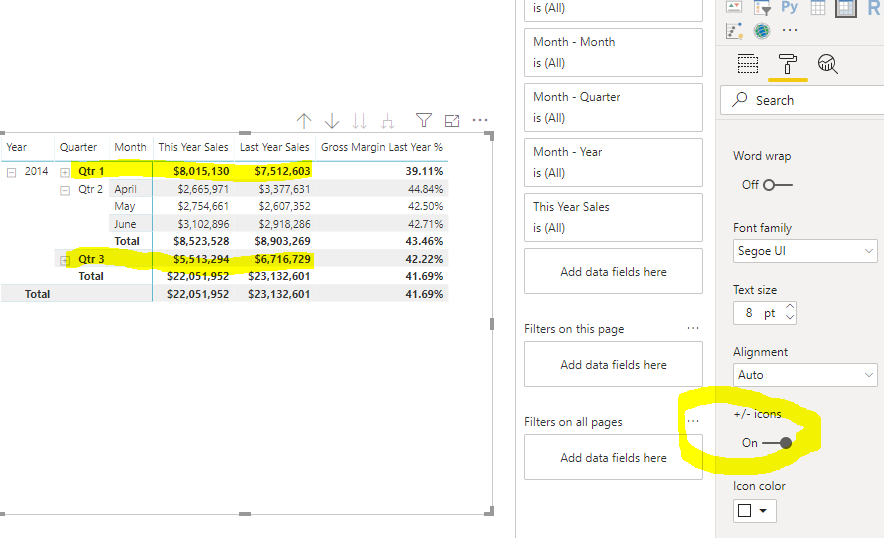Open the Month - Year filter card
The height and width of the screenshot is (538, 884).
pos(613,162)
